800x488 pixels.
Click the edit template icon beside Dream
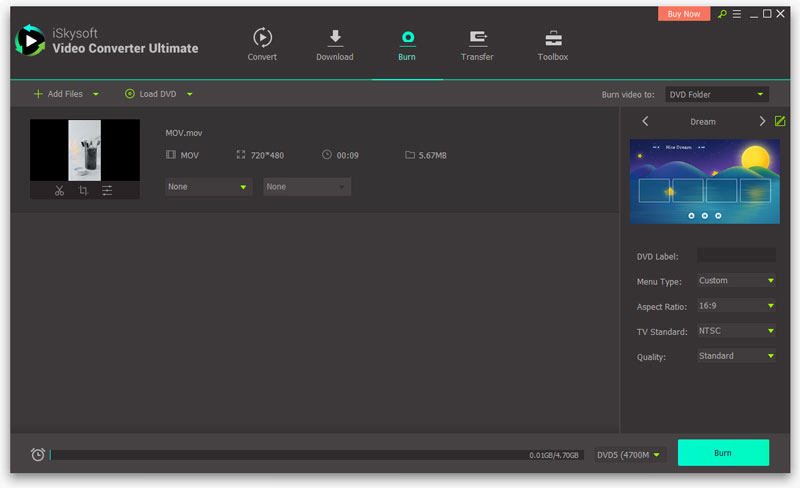click(780, 121)
